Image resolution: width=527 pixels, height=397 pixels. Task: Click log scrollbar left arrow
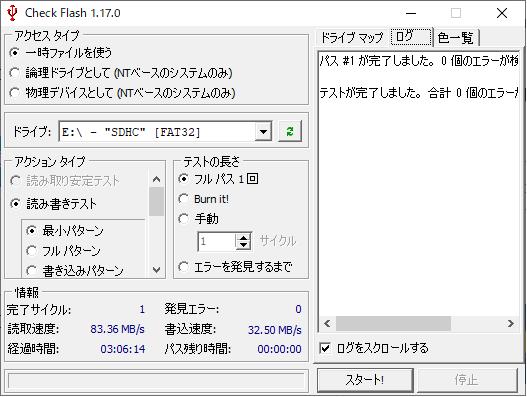pos(327,323)
